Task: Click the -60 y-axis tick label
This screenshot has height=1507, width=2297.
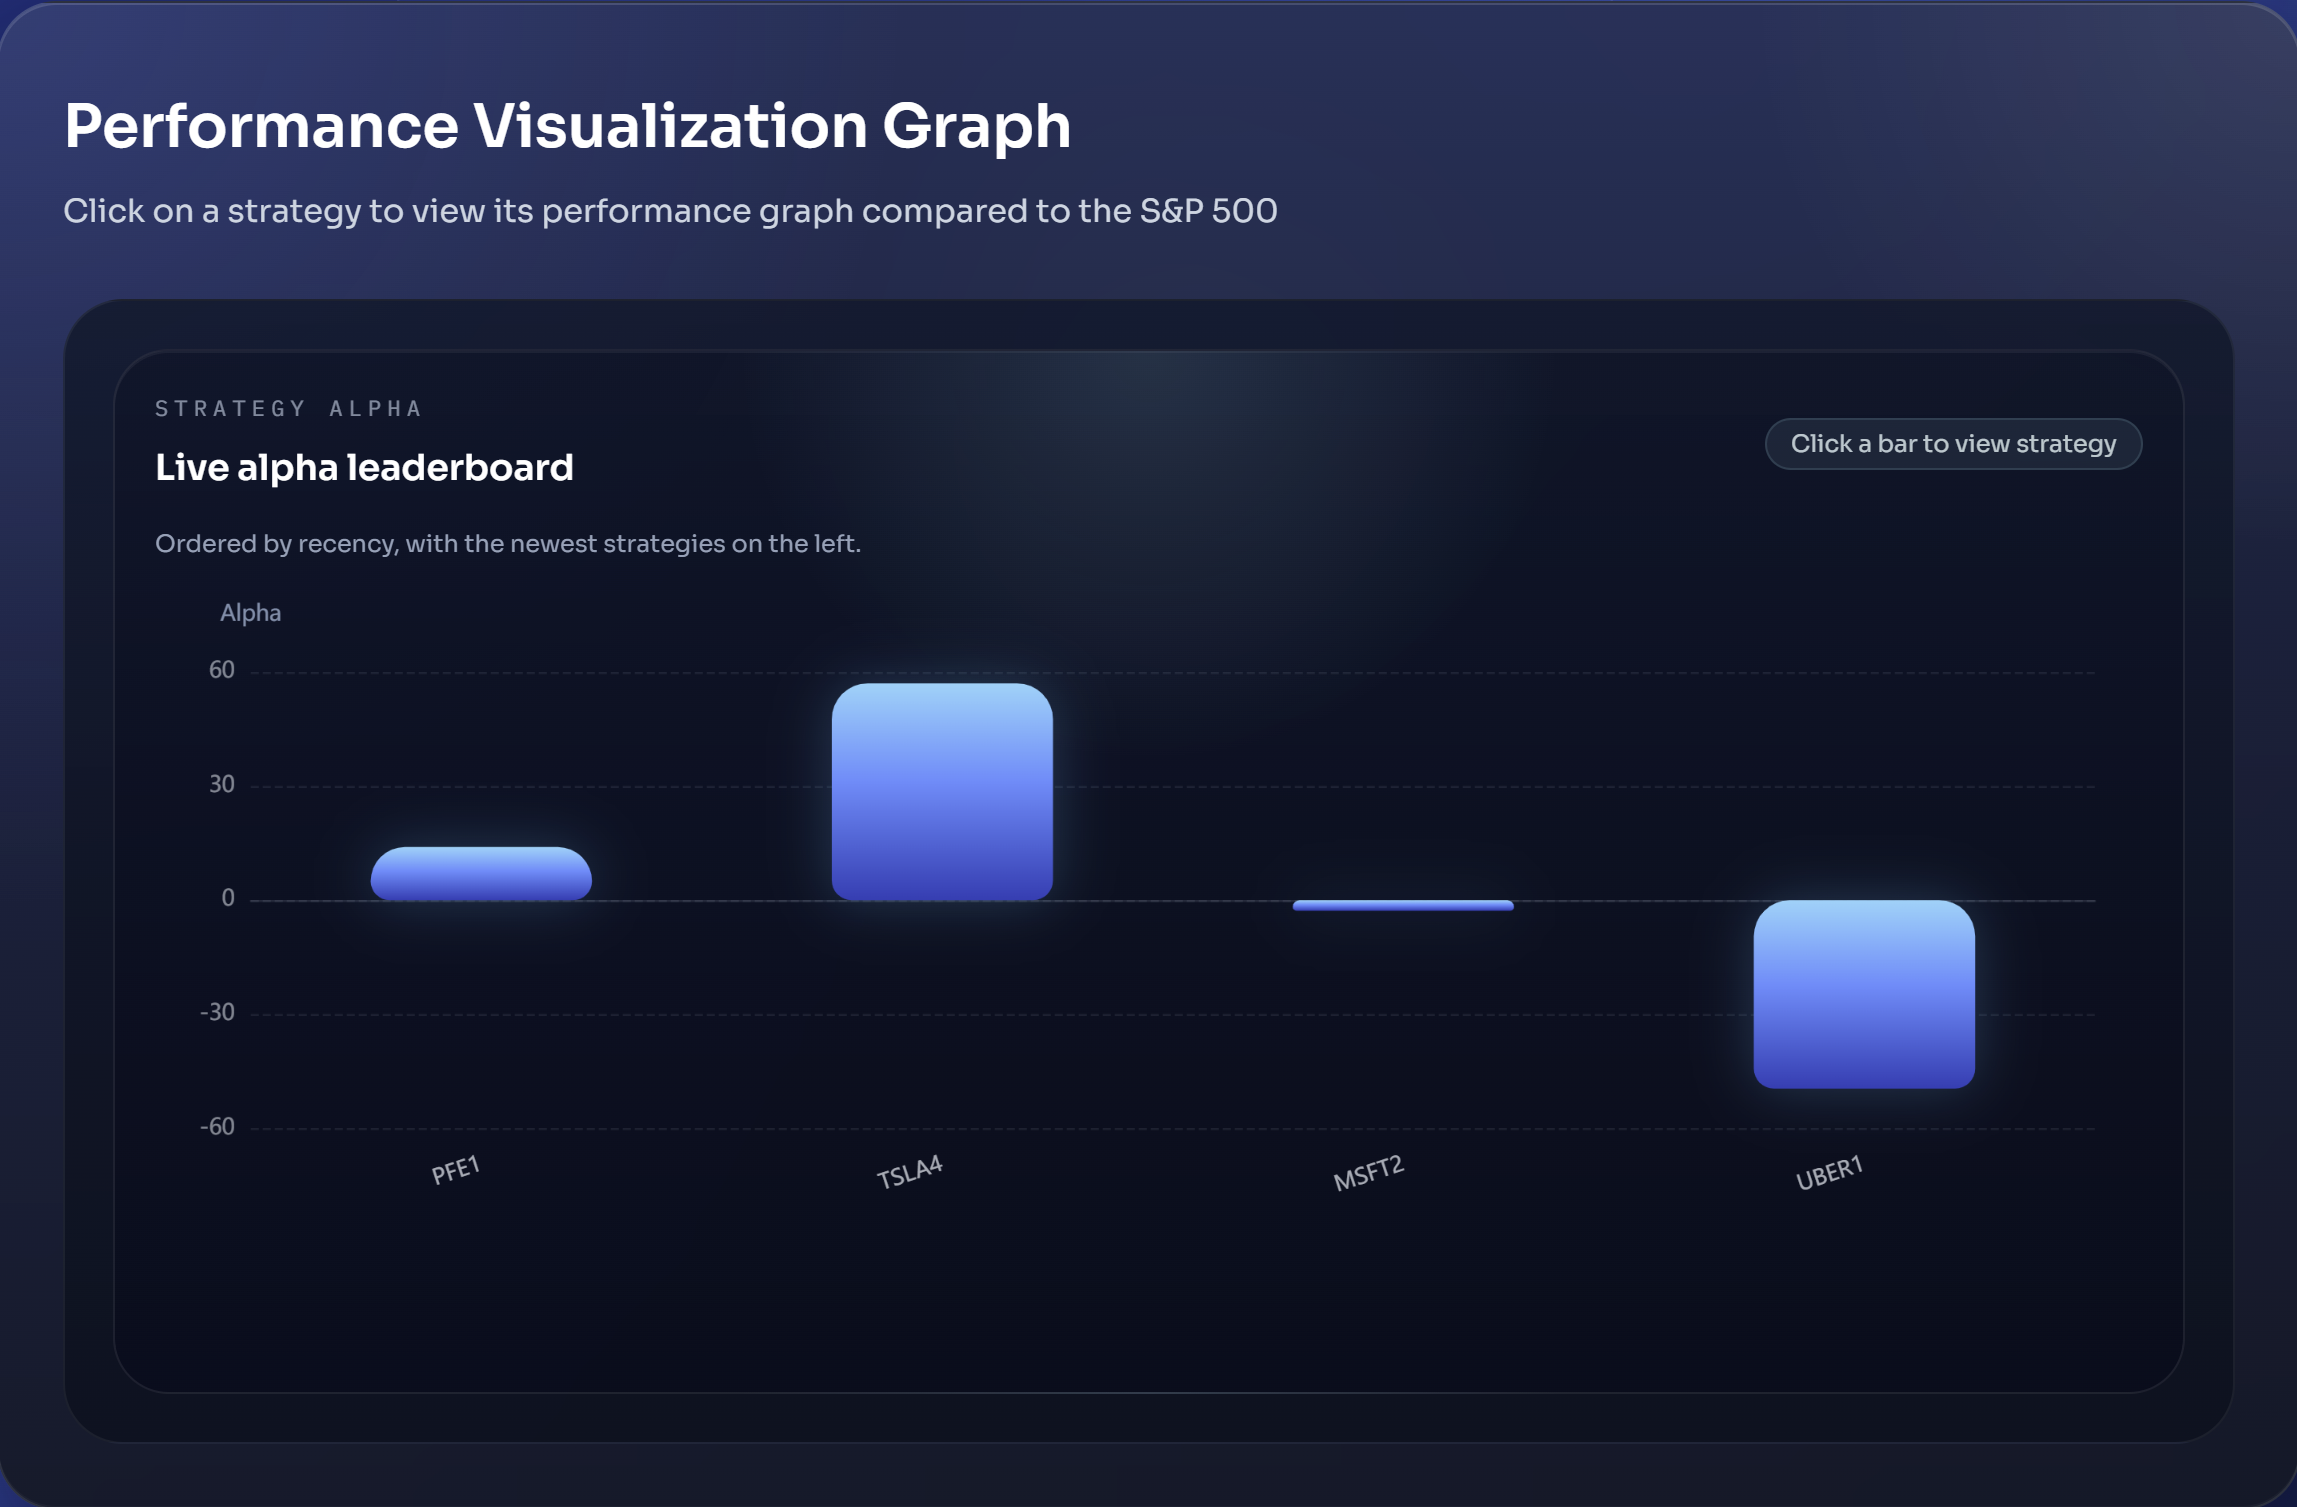Action: tap(217, 1126)
